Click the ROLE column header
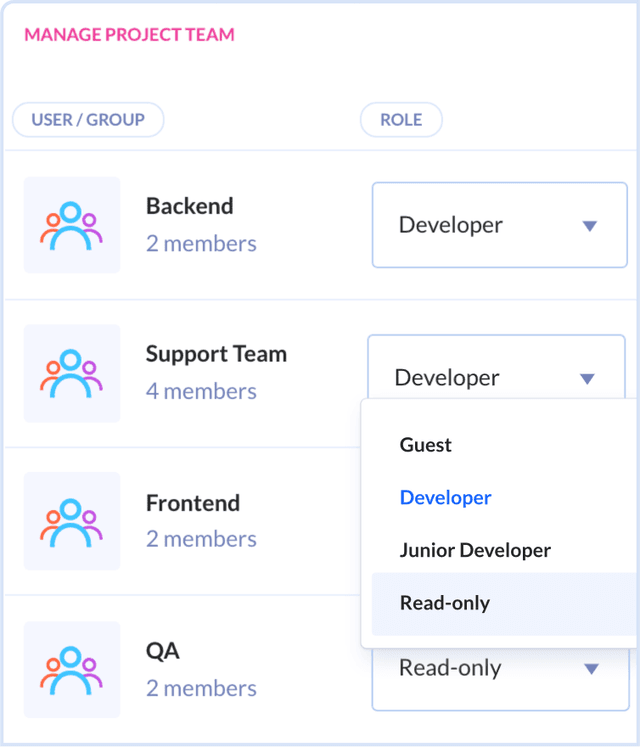The width and height of the screenshot is (640, 747). [x=401, y=120]
